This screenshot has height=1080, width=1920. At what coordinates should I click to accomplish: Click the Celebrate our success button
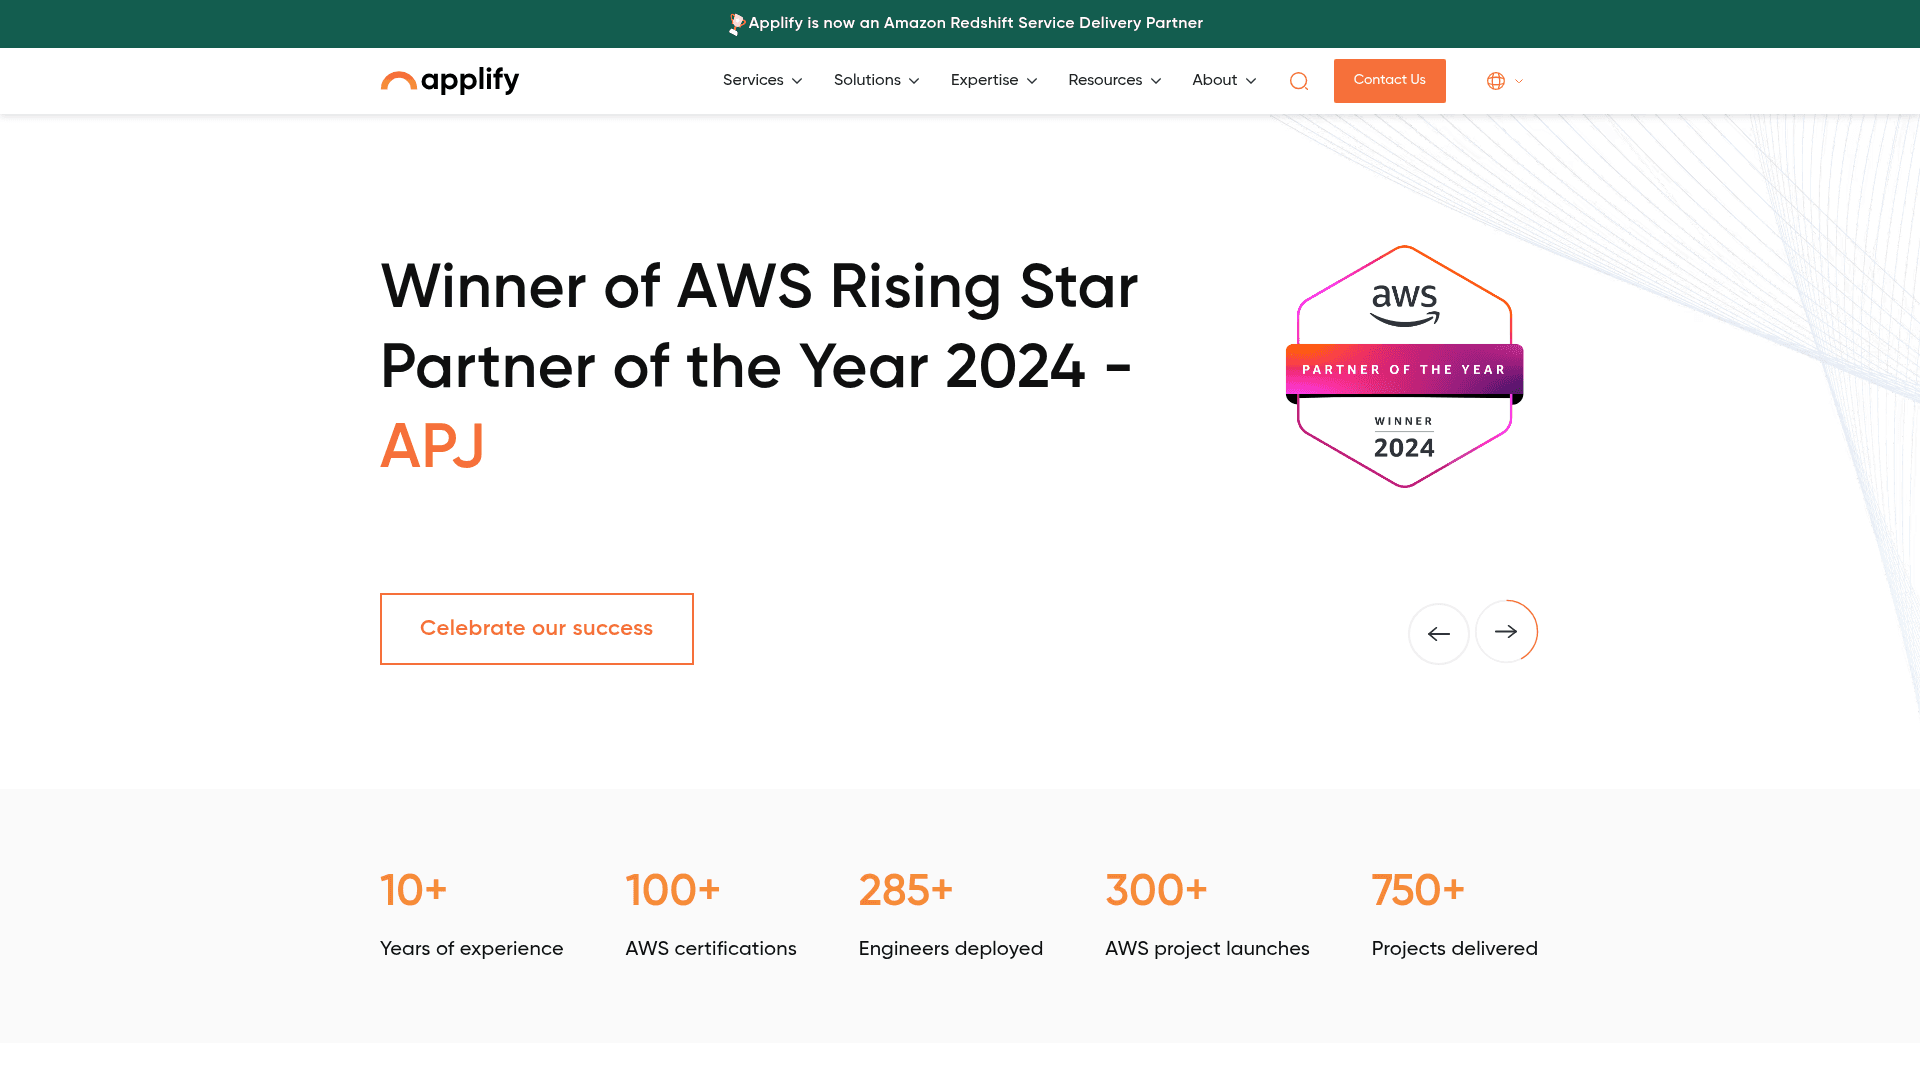click(x=536, y=628)
